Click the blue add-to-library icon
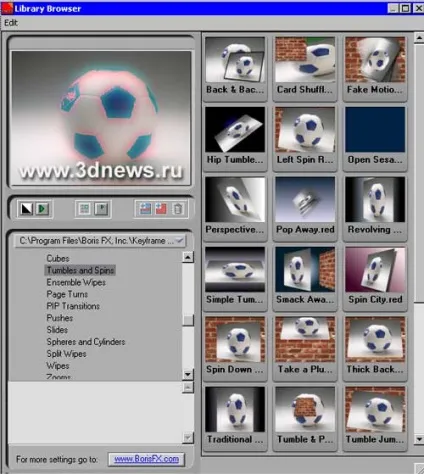 click(145, 209)
